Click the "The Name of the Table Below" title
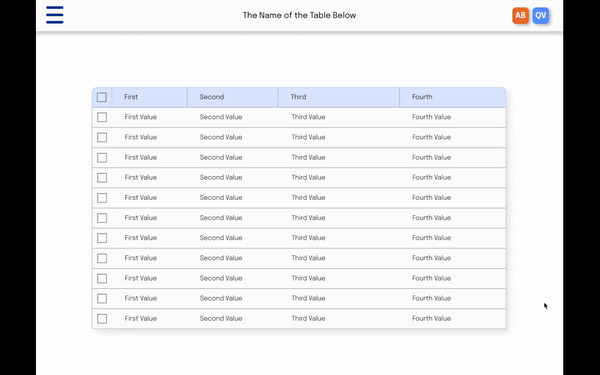The width and height of the screenshot is (600, 375). pyautogui.click(x=299, y=15)
